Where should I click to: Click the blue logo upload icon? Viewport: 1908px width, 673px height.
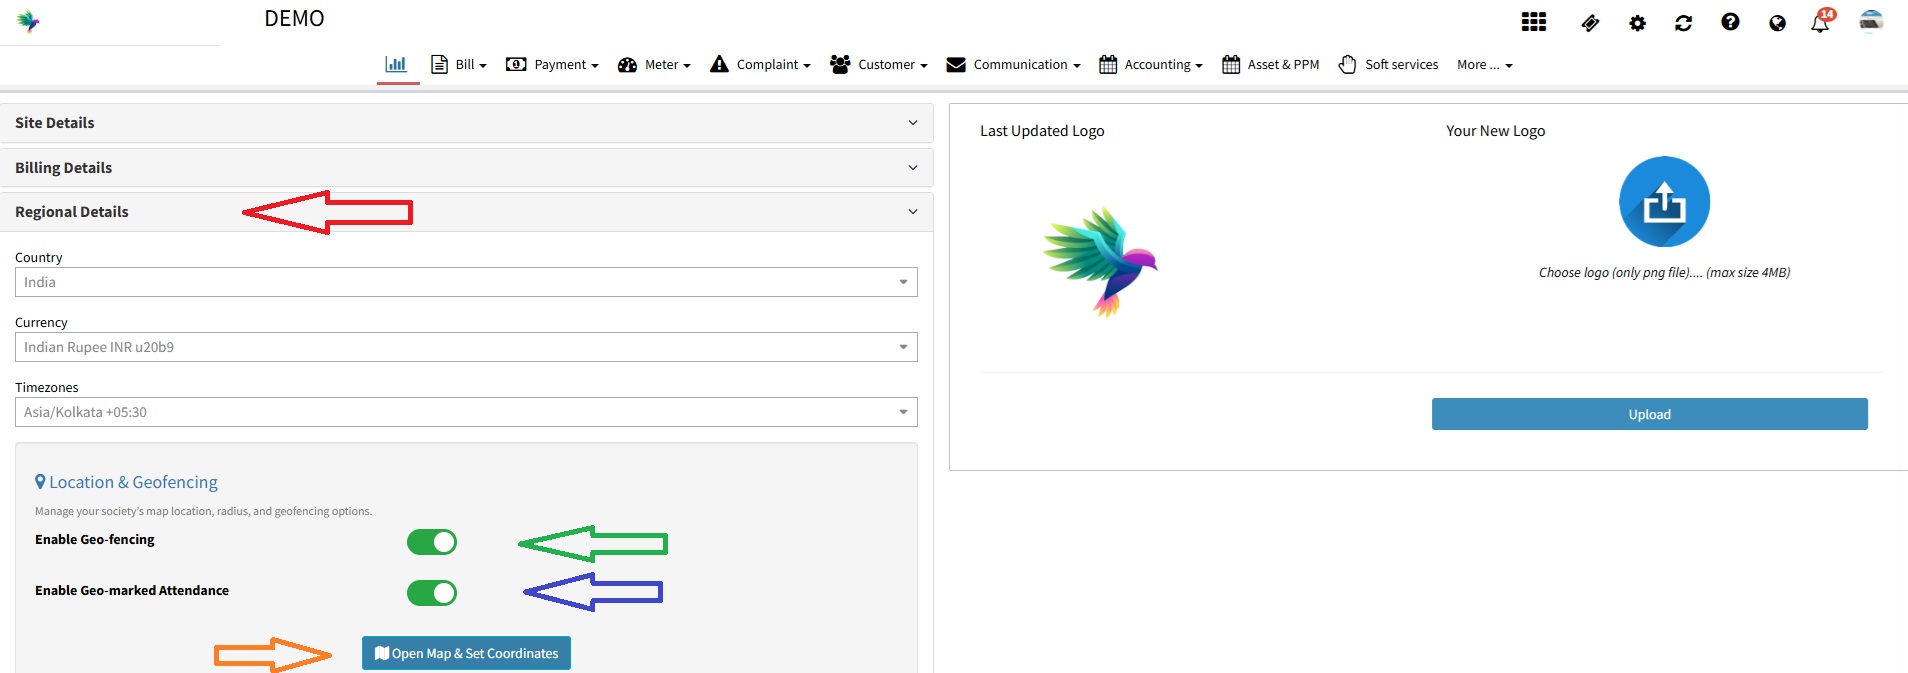pyautogui.click(x=1664, y=202)
